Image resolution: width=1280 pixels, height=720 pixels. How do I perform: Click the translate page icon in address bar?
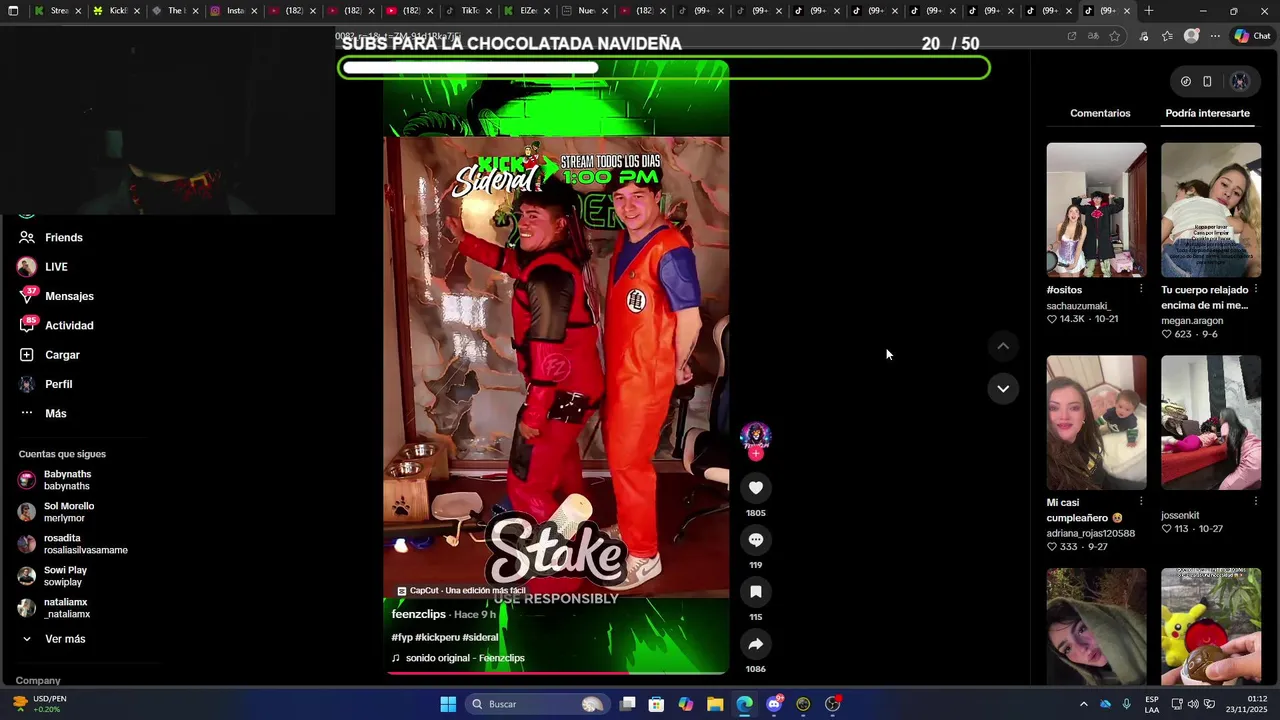(1093, 36)
